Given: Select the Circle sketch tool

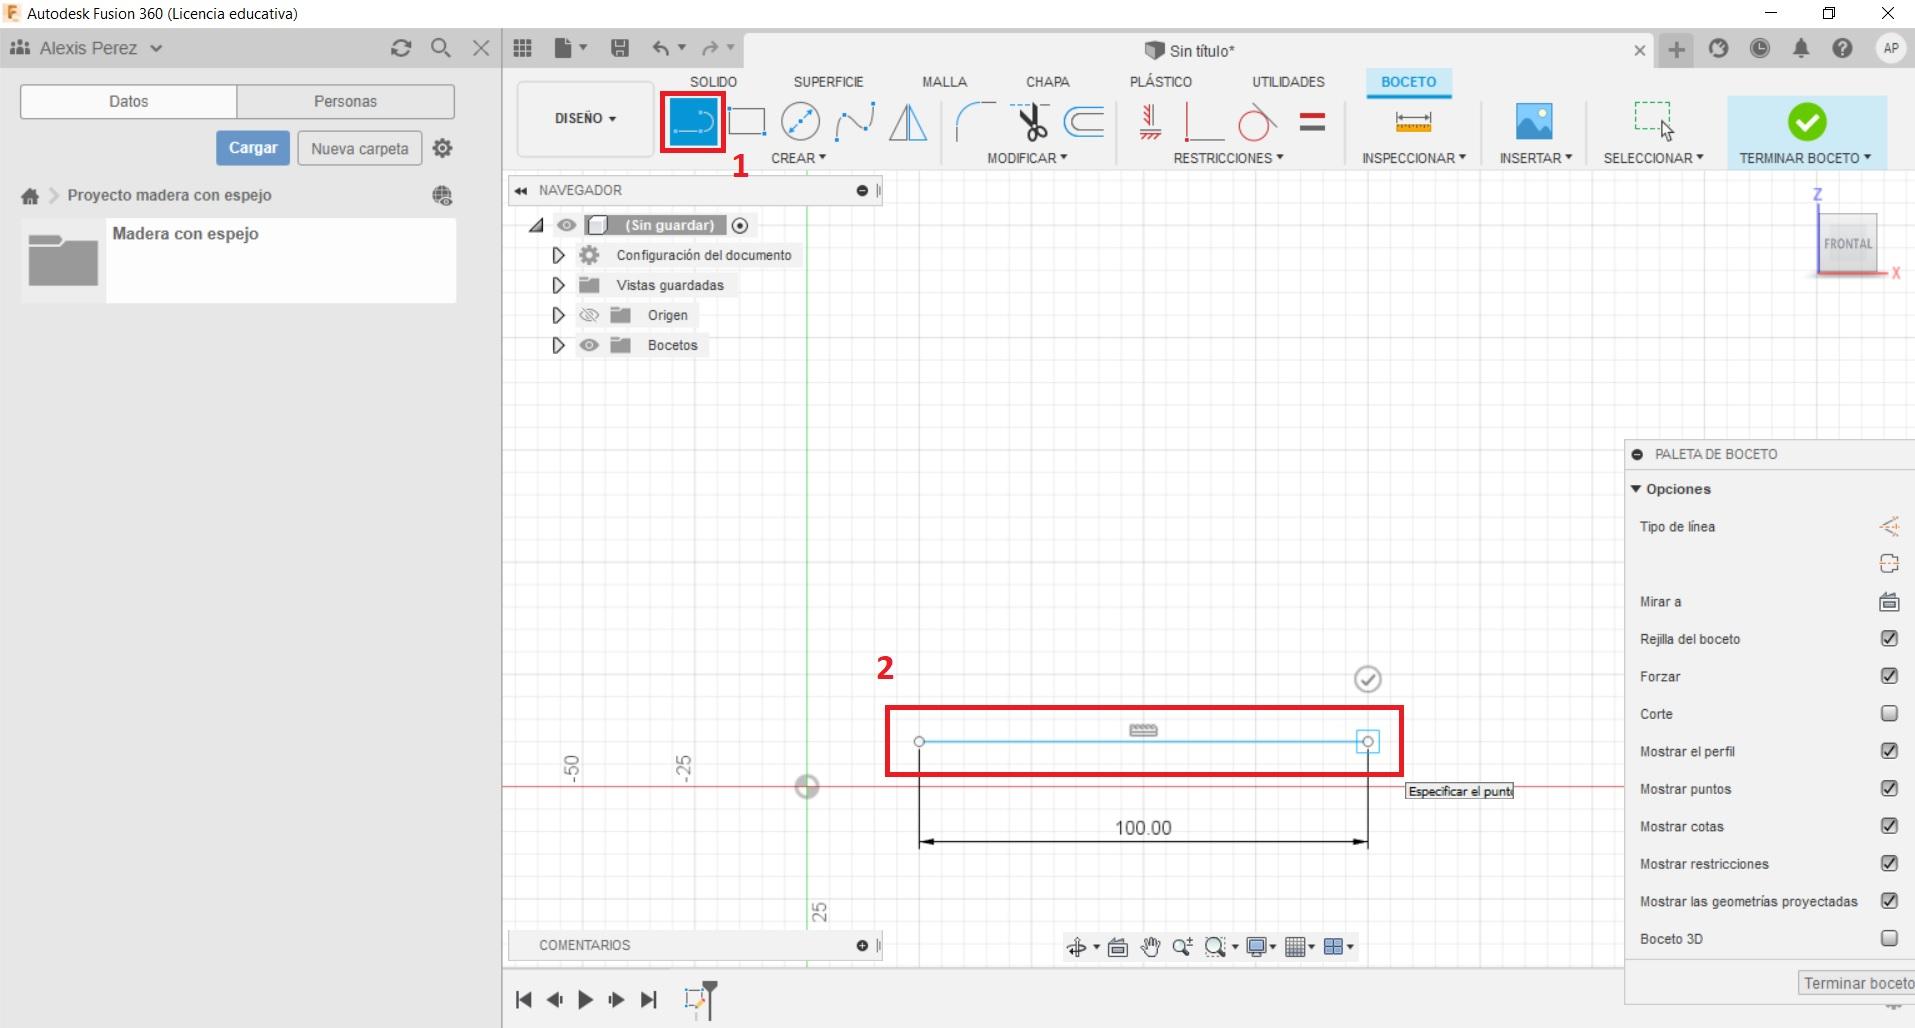Looking at the screenshot, I should pos(800,122).
